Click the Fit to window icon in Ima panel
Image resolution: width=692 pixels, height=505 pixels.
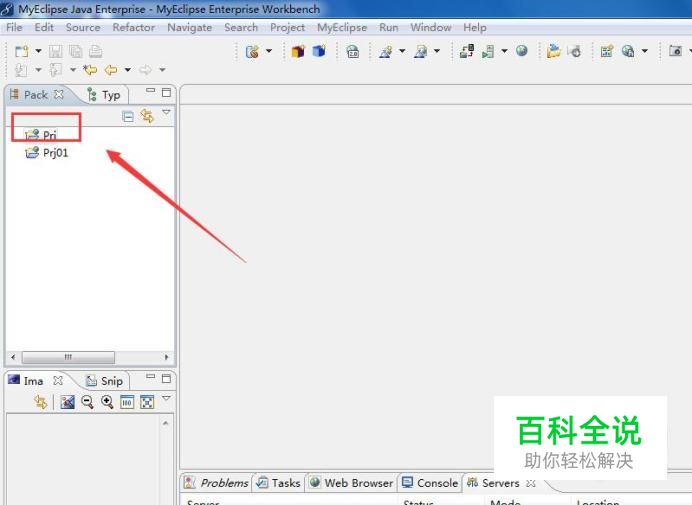click(147, 402)
